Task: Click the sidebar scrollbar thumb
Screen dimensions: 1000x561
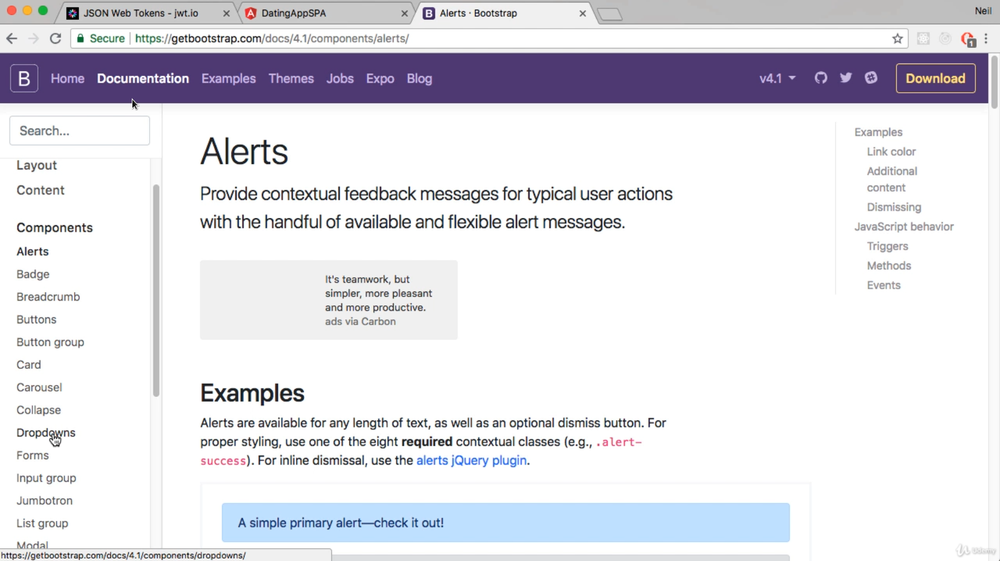Action: [156, 291]
